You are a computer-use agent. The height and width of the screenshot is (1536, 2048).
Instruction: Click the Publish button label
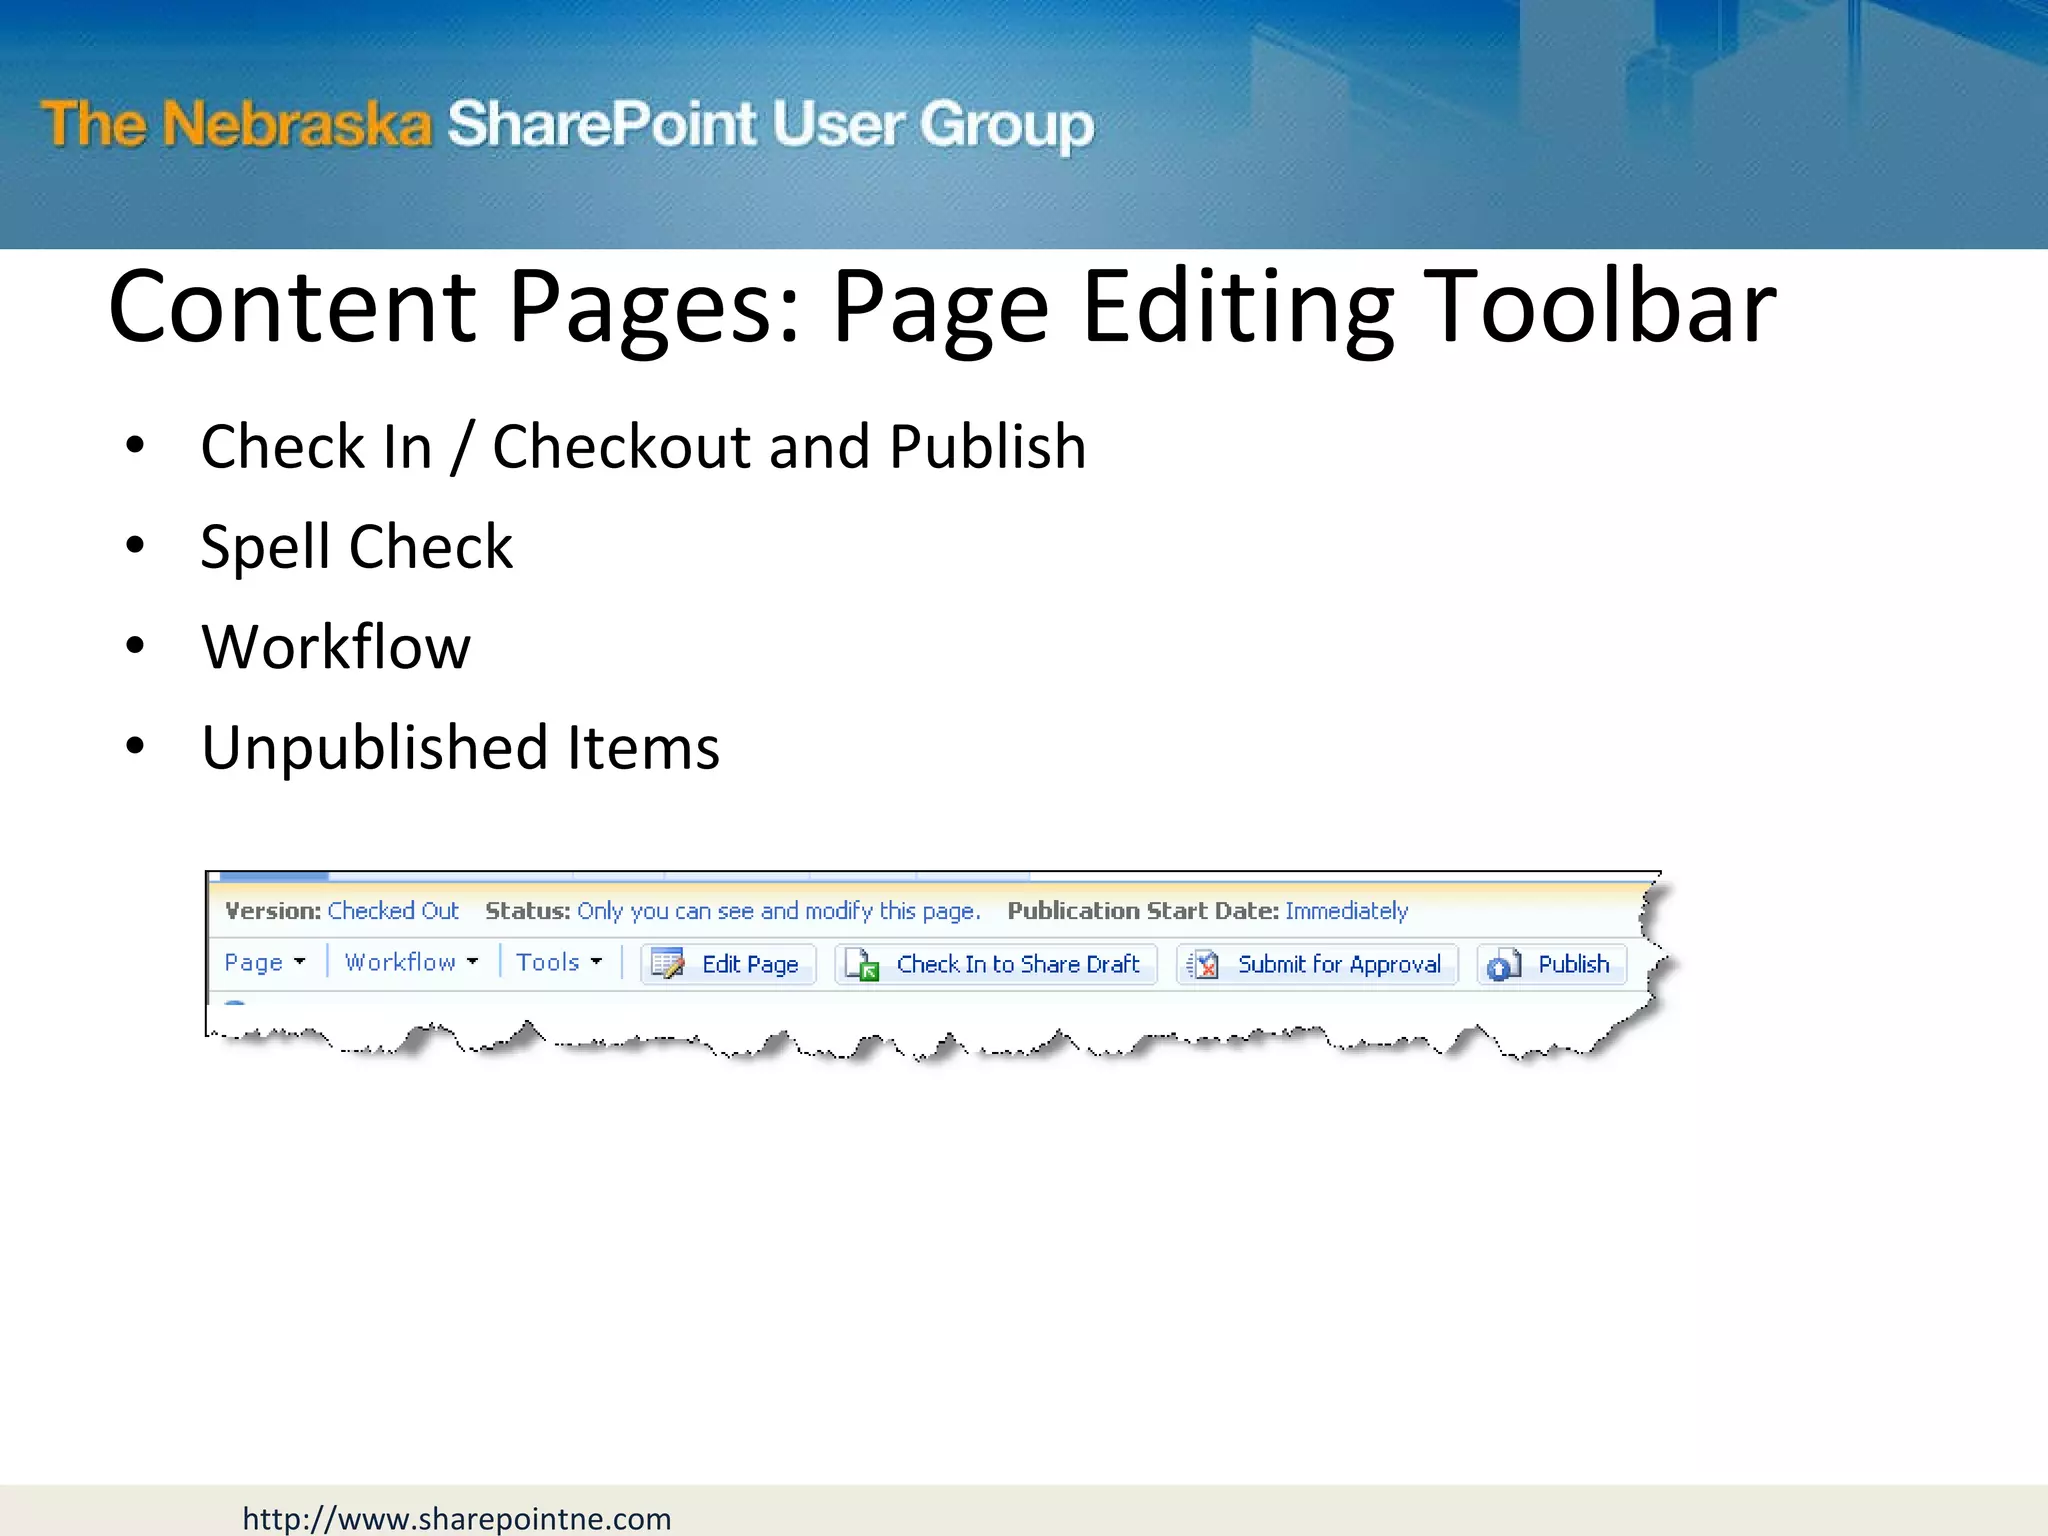pos(1574,964)
